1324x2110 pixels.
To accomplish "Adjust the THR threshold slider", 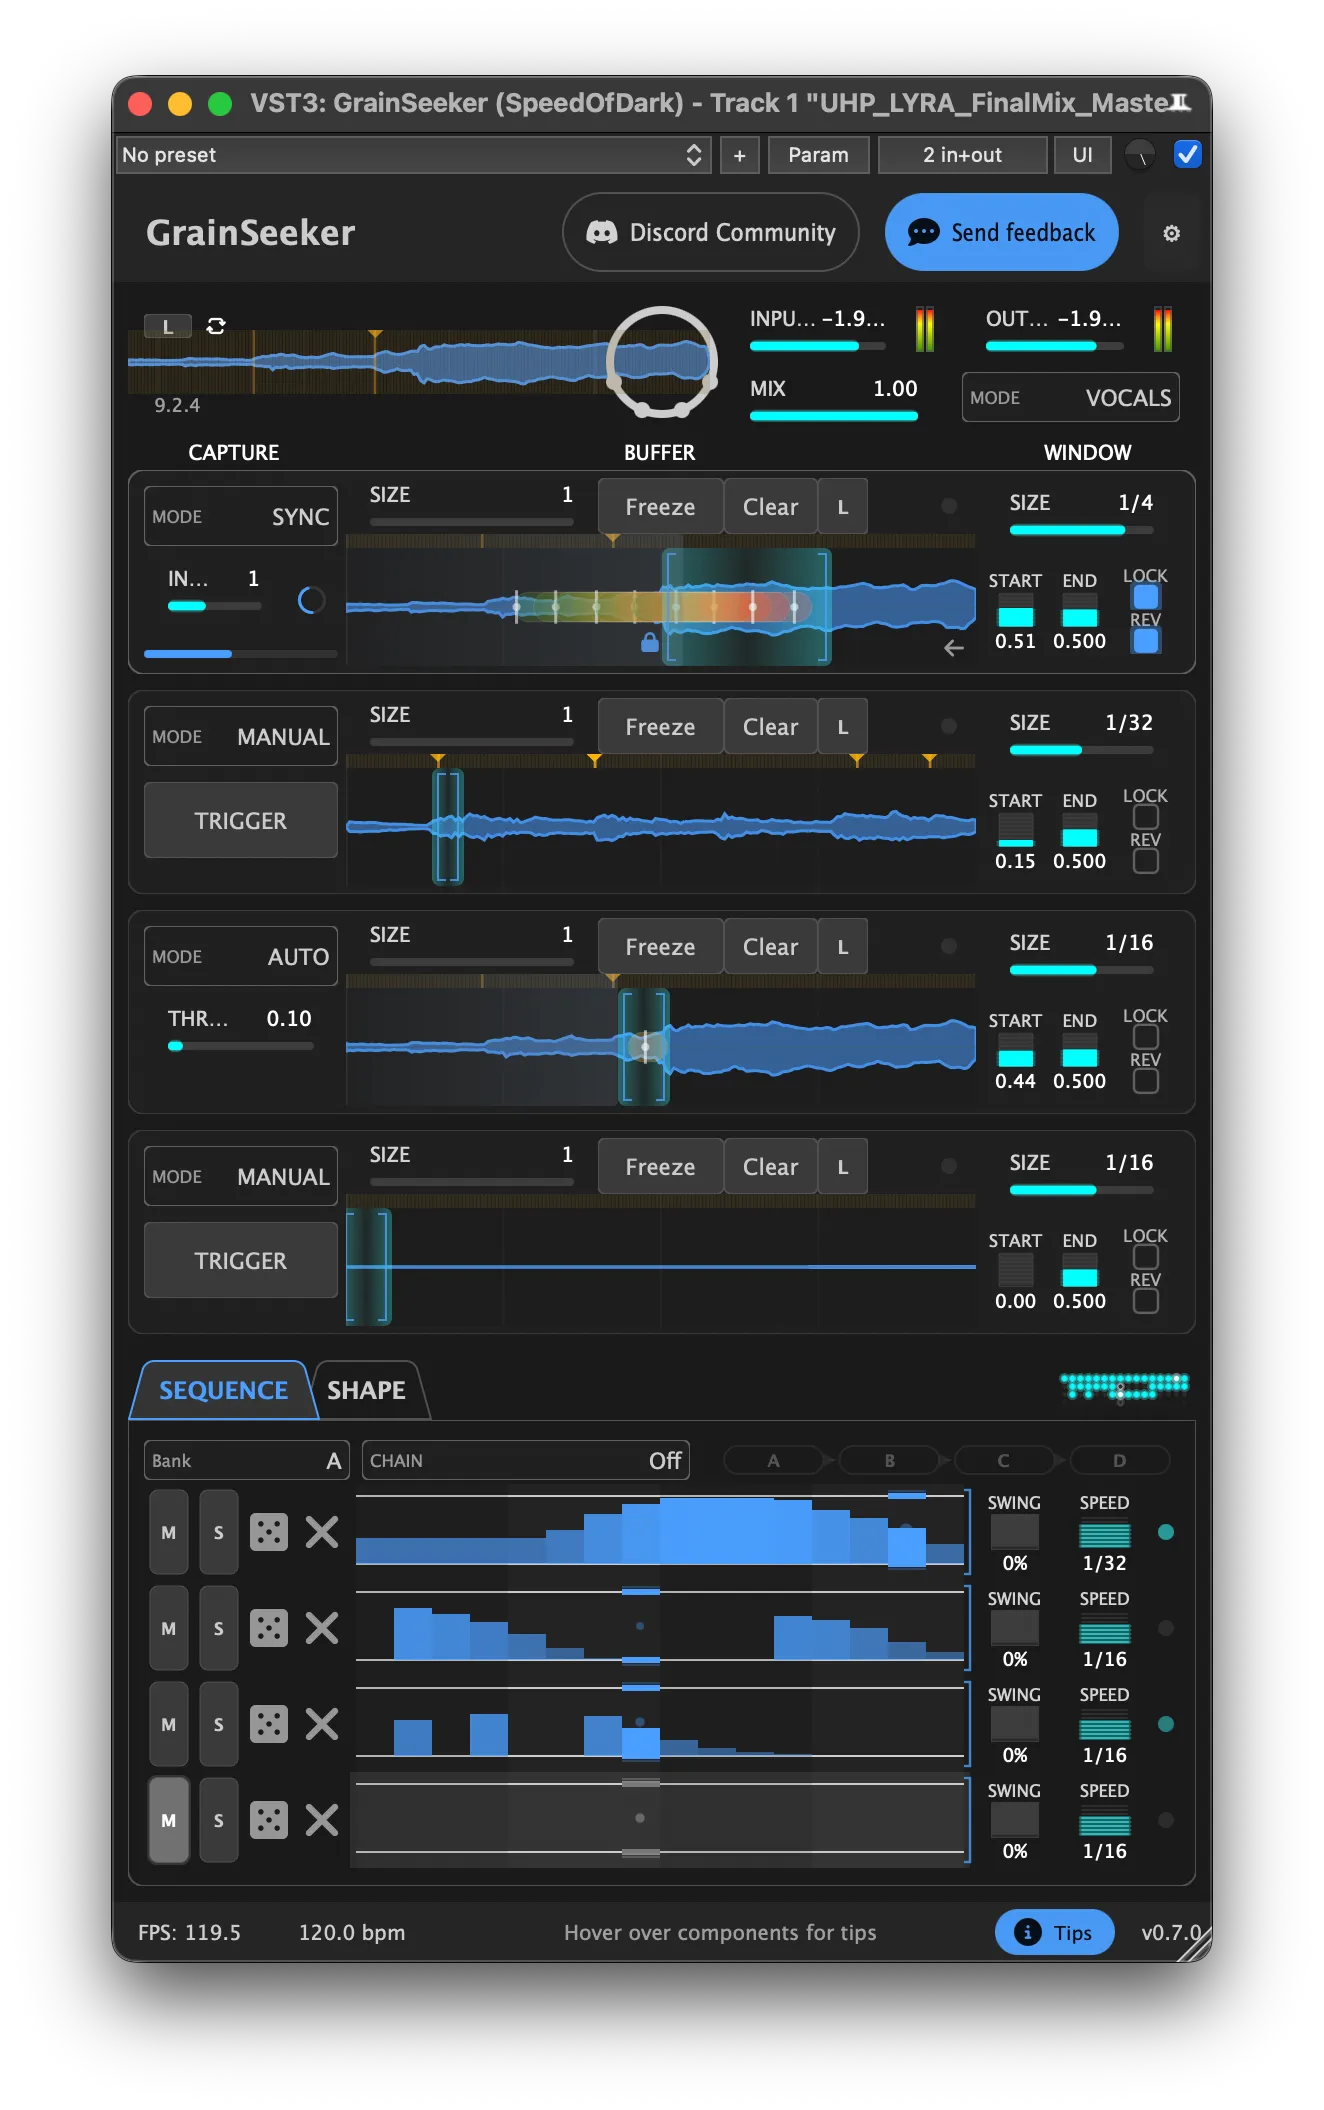I will pos(240,1046).
